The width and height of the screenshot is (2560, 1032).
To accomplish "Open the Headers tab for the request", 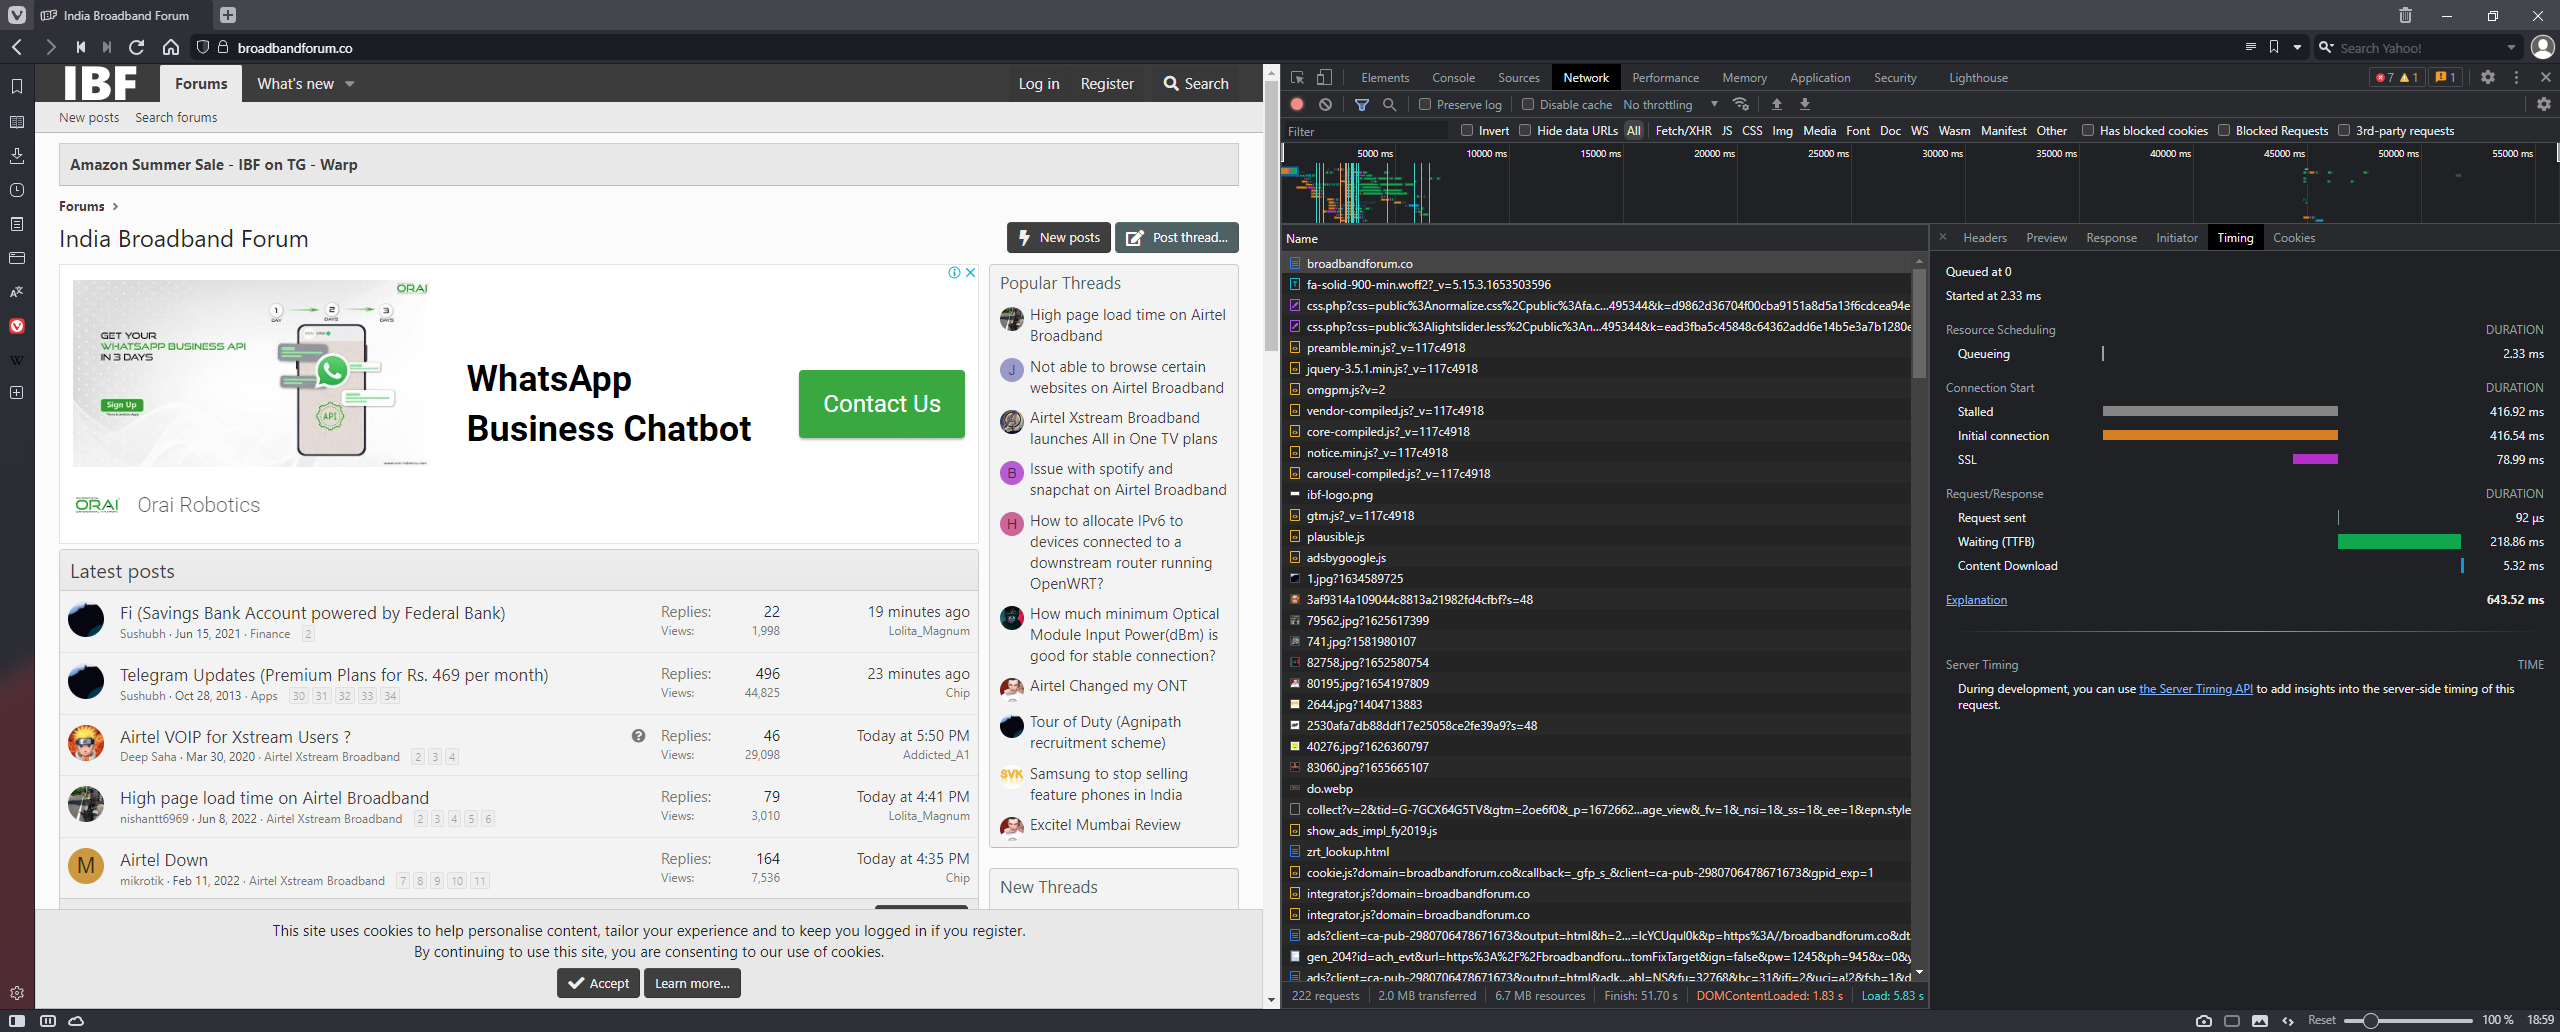I will 1984,238.
